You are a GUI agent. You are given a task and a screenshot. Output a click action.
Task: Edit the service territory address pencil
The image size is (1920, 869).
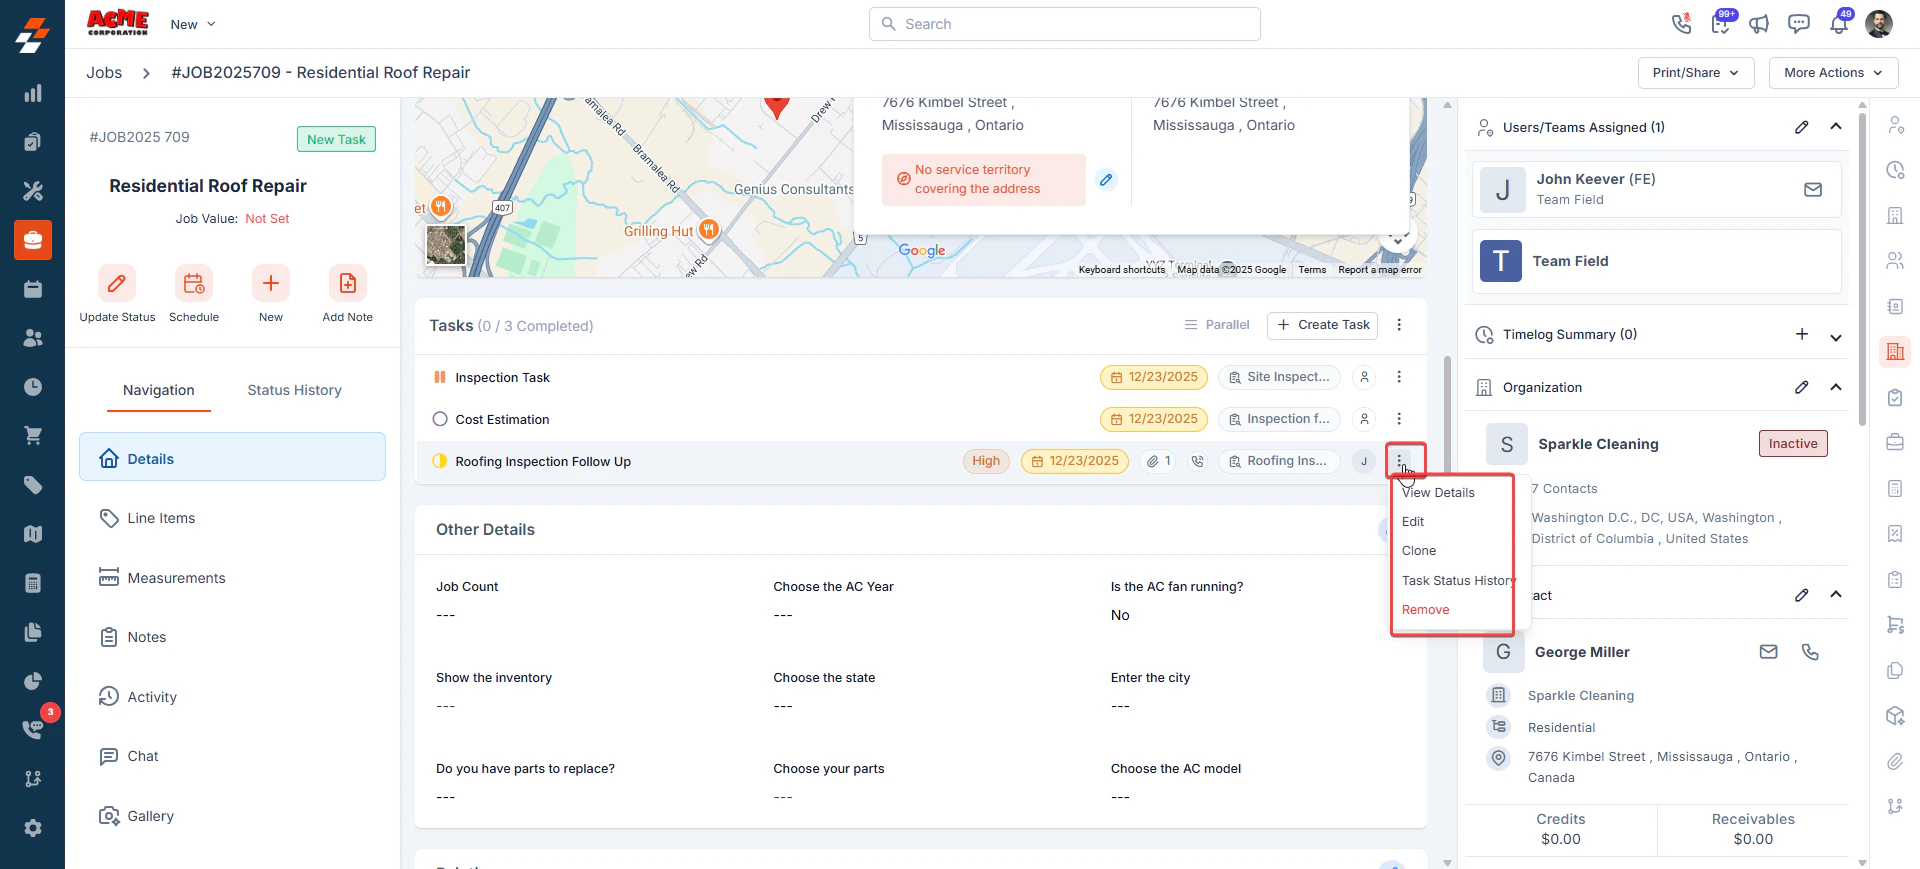click(1106, 180)
